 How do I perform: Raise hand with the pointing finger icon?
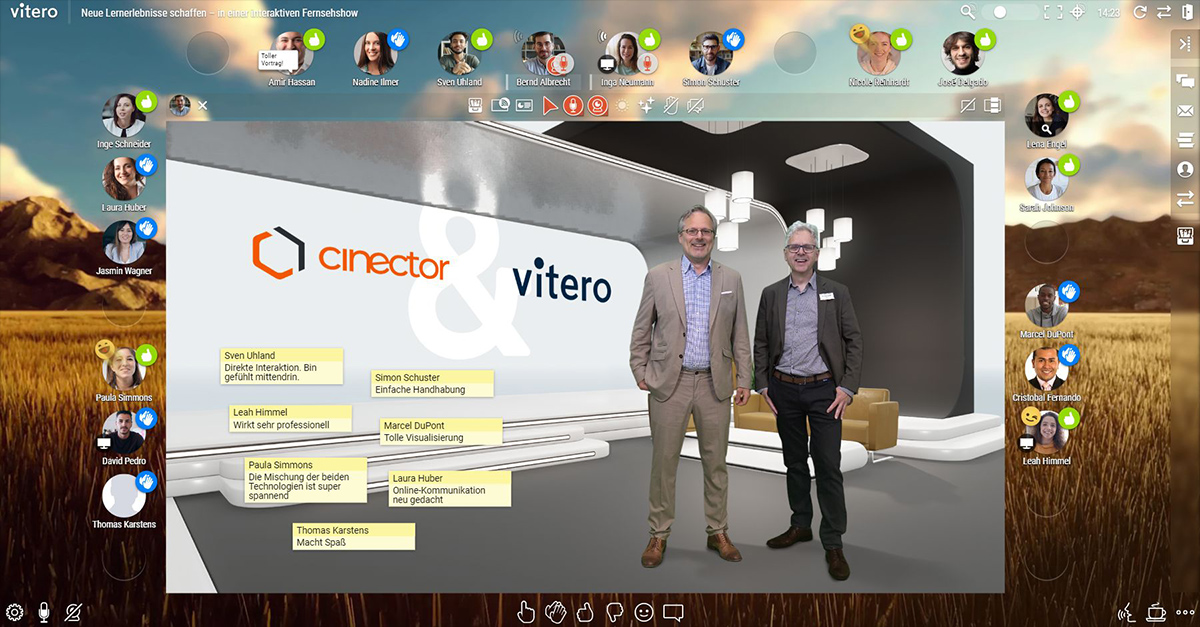coord(526,611)
